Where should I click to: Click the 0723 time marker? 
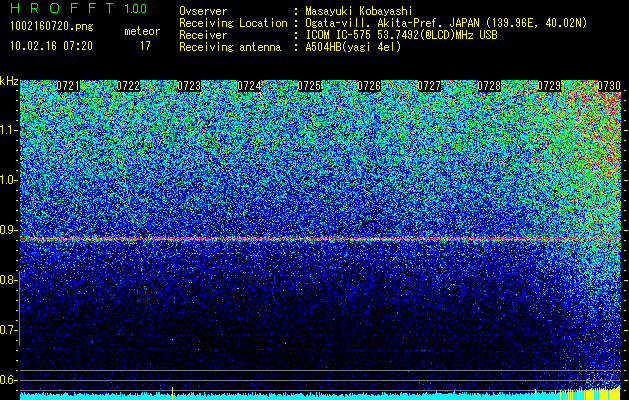189,86
